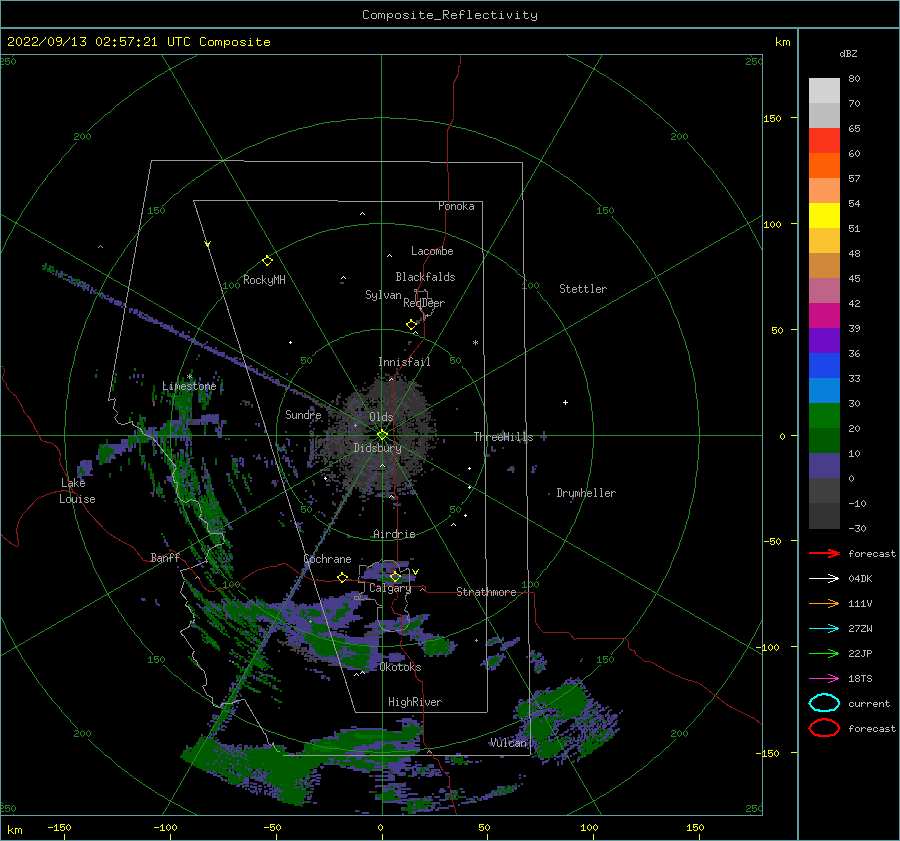
Task: Click the Ponoka city label
Action: (x=456, y=206)
